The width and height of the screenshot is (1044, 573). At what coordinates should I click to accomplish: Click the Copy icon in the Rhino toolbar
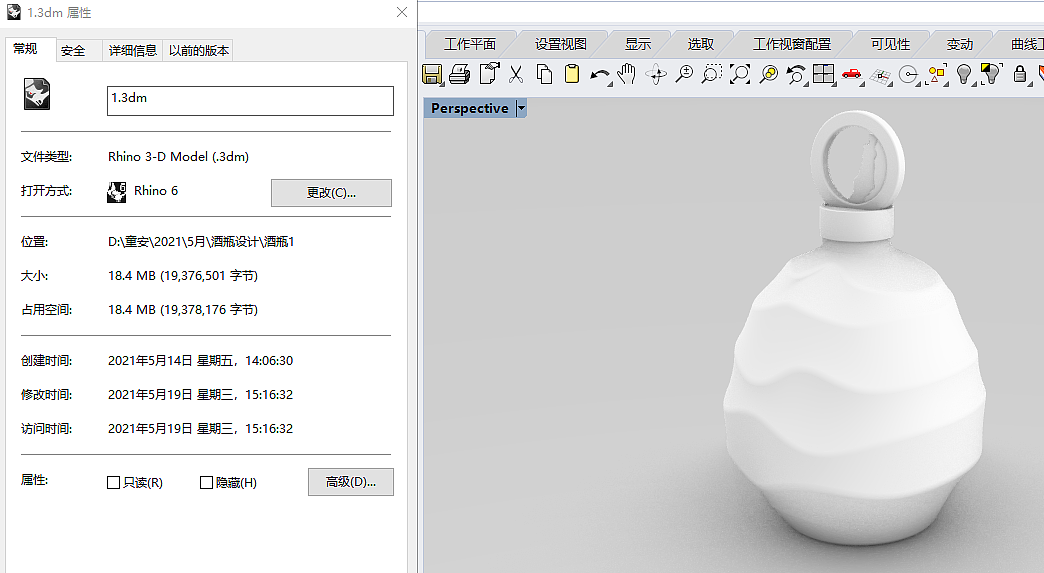tap(544, 74)
